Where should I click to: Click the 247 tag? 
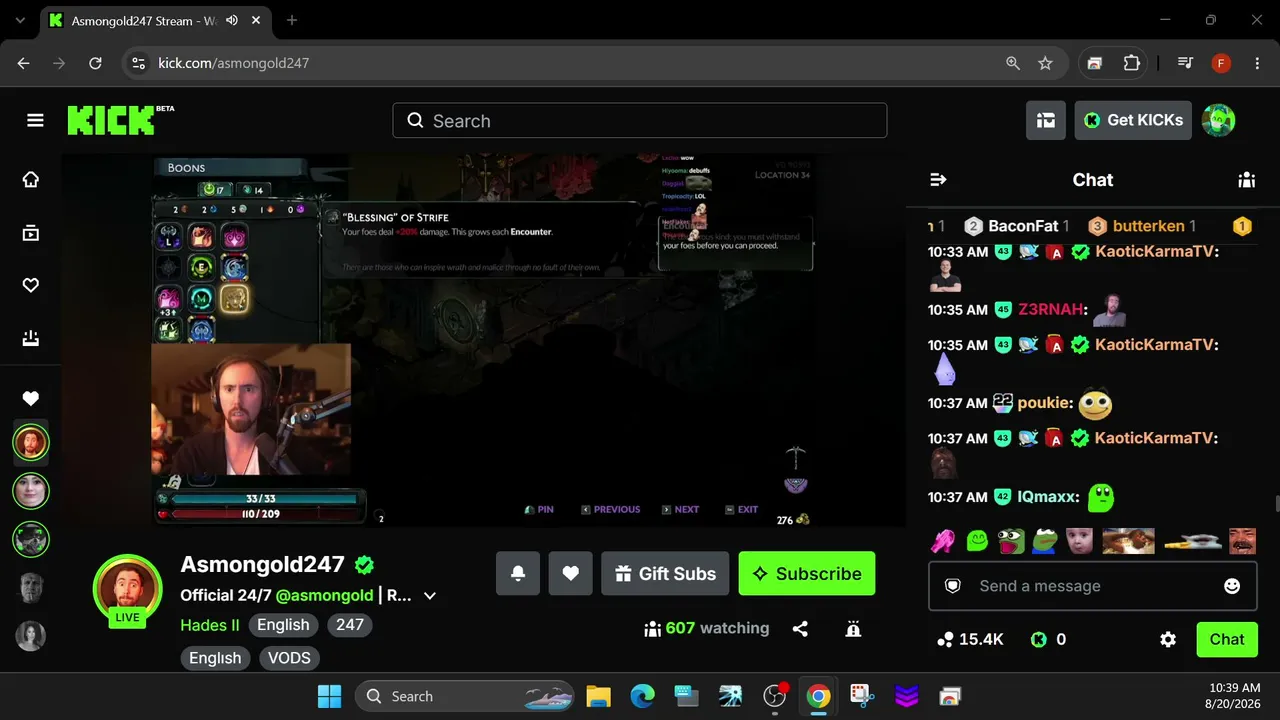click(350, 625)
